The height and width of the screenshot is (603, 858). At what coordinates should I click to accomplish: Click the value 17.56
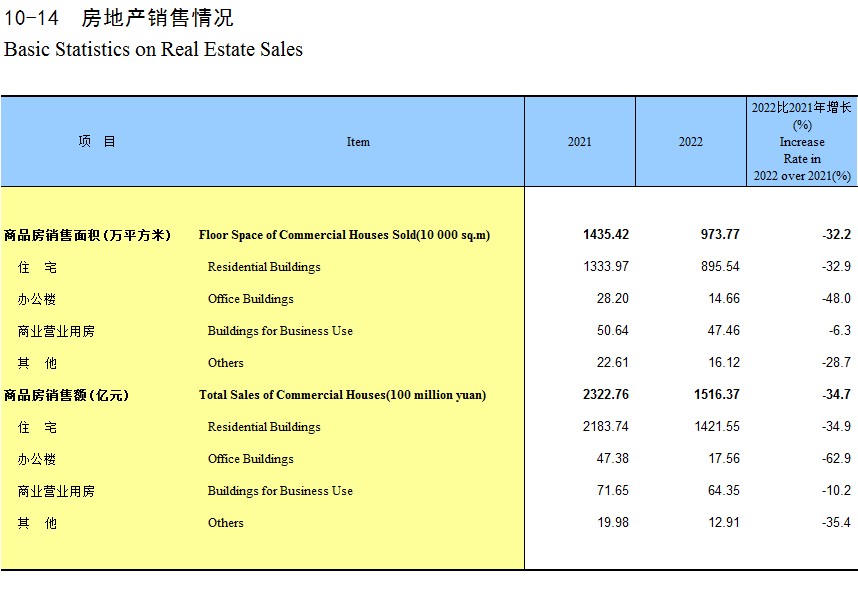click(x=724, y=459)
